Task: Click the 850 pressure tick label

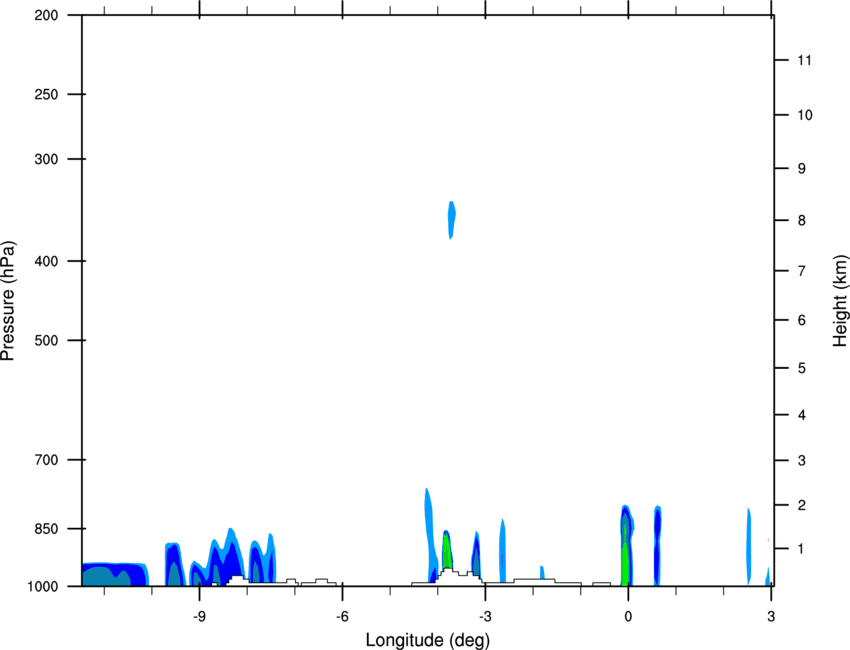Action: point(46,529)
